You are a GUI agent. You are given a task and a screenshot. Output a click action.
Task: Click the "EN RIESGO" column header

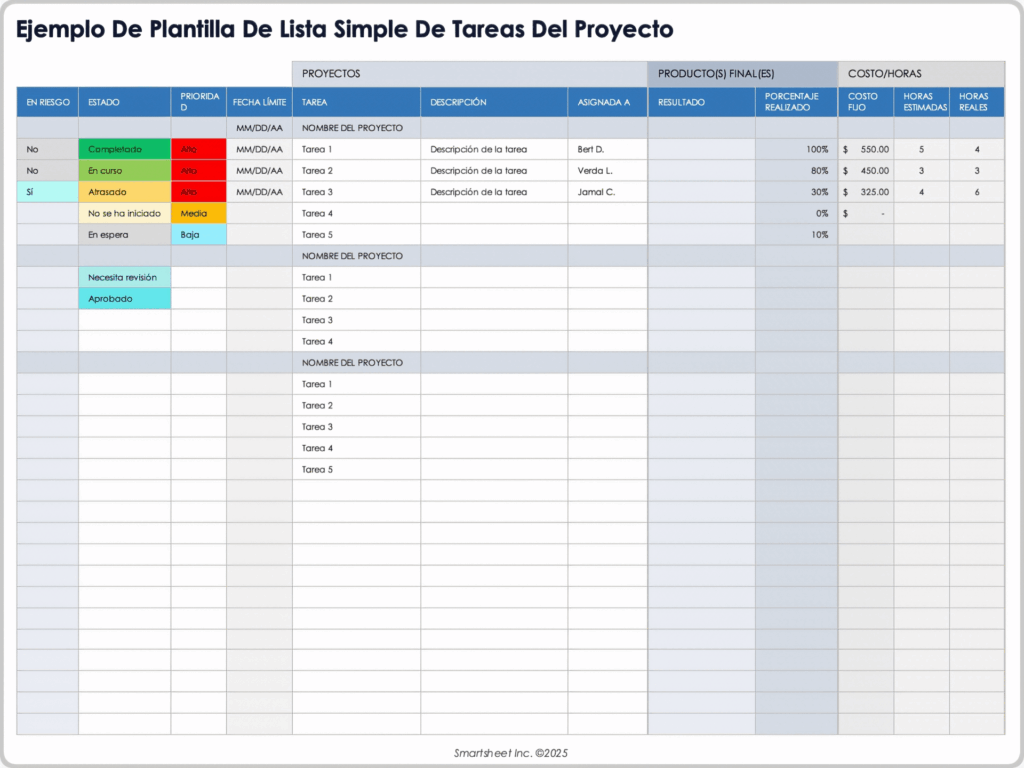[47, 102]
